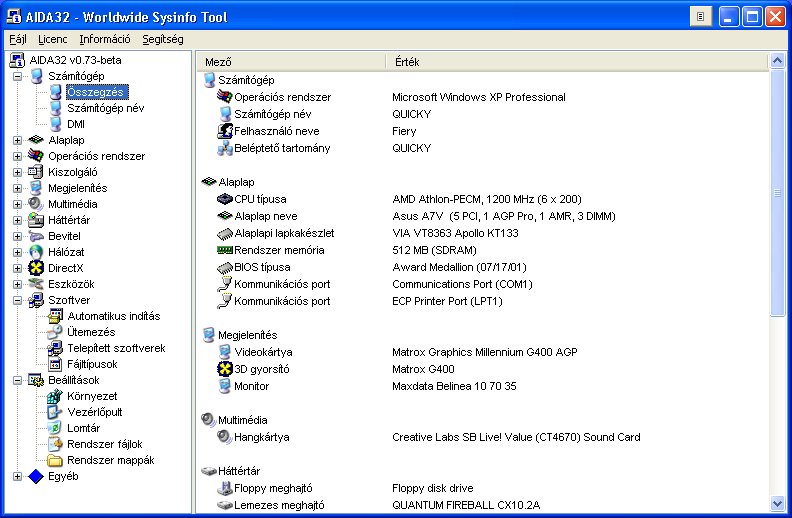The image size is (792, 518).
Task: Click the Mező column header
Action: 291,62
